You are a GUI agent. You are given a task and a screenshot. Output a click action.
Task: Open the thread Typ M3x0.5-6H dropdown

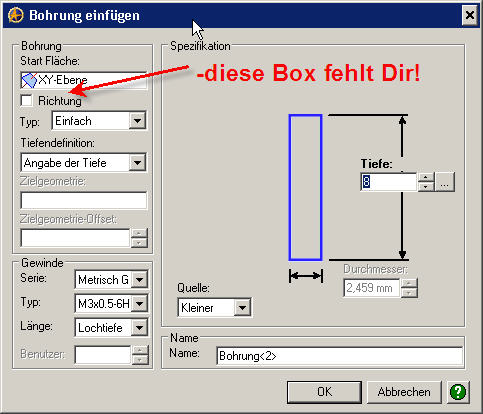139,303
